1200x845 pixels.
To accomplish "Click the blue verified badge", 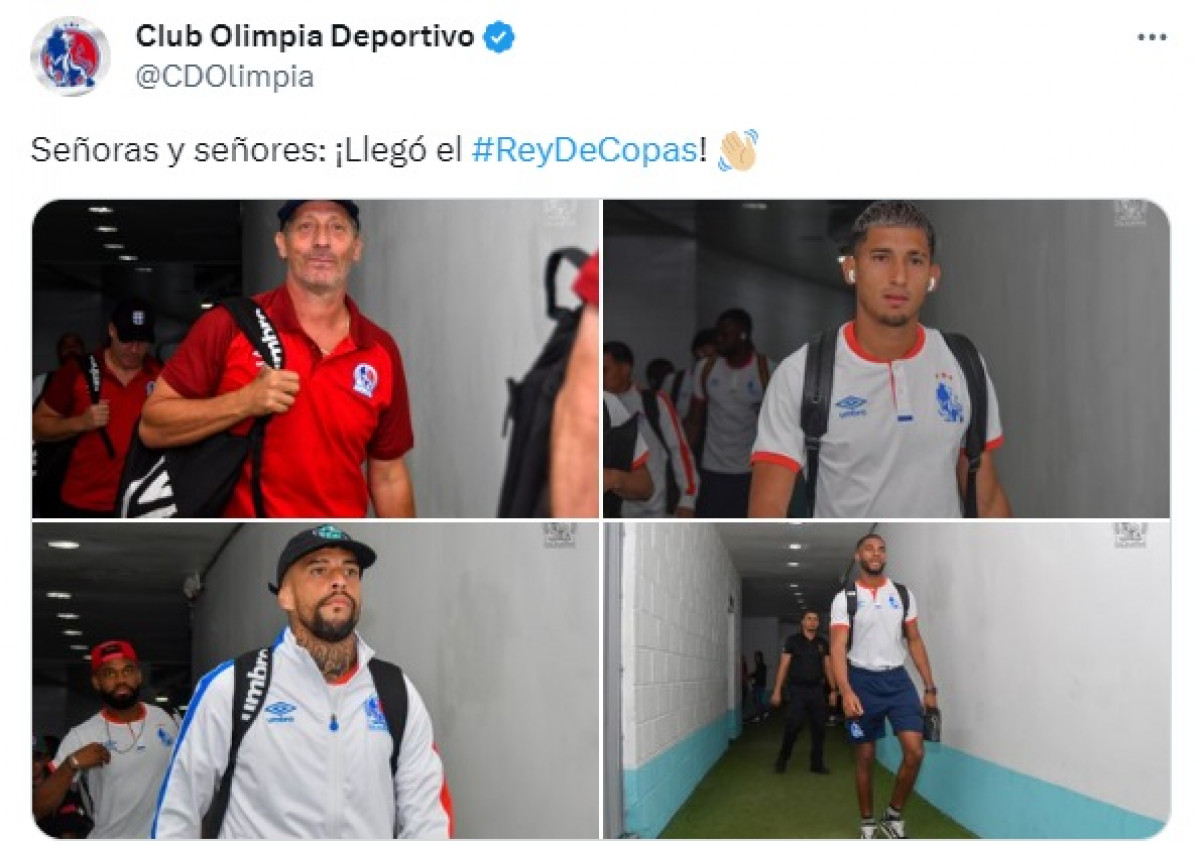I will coord(499,38).
